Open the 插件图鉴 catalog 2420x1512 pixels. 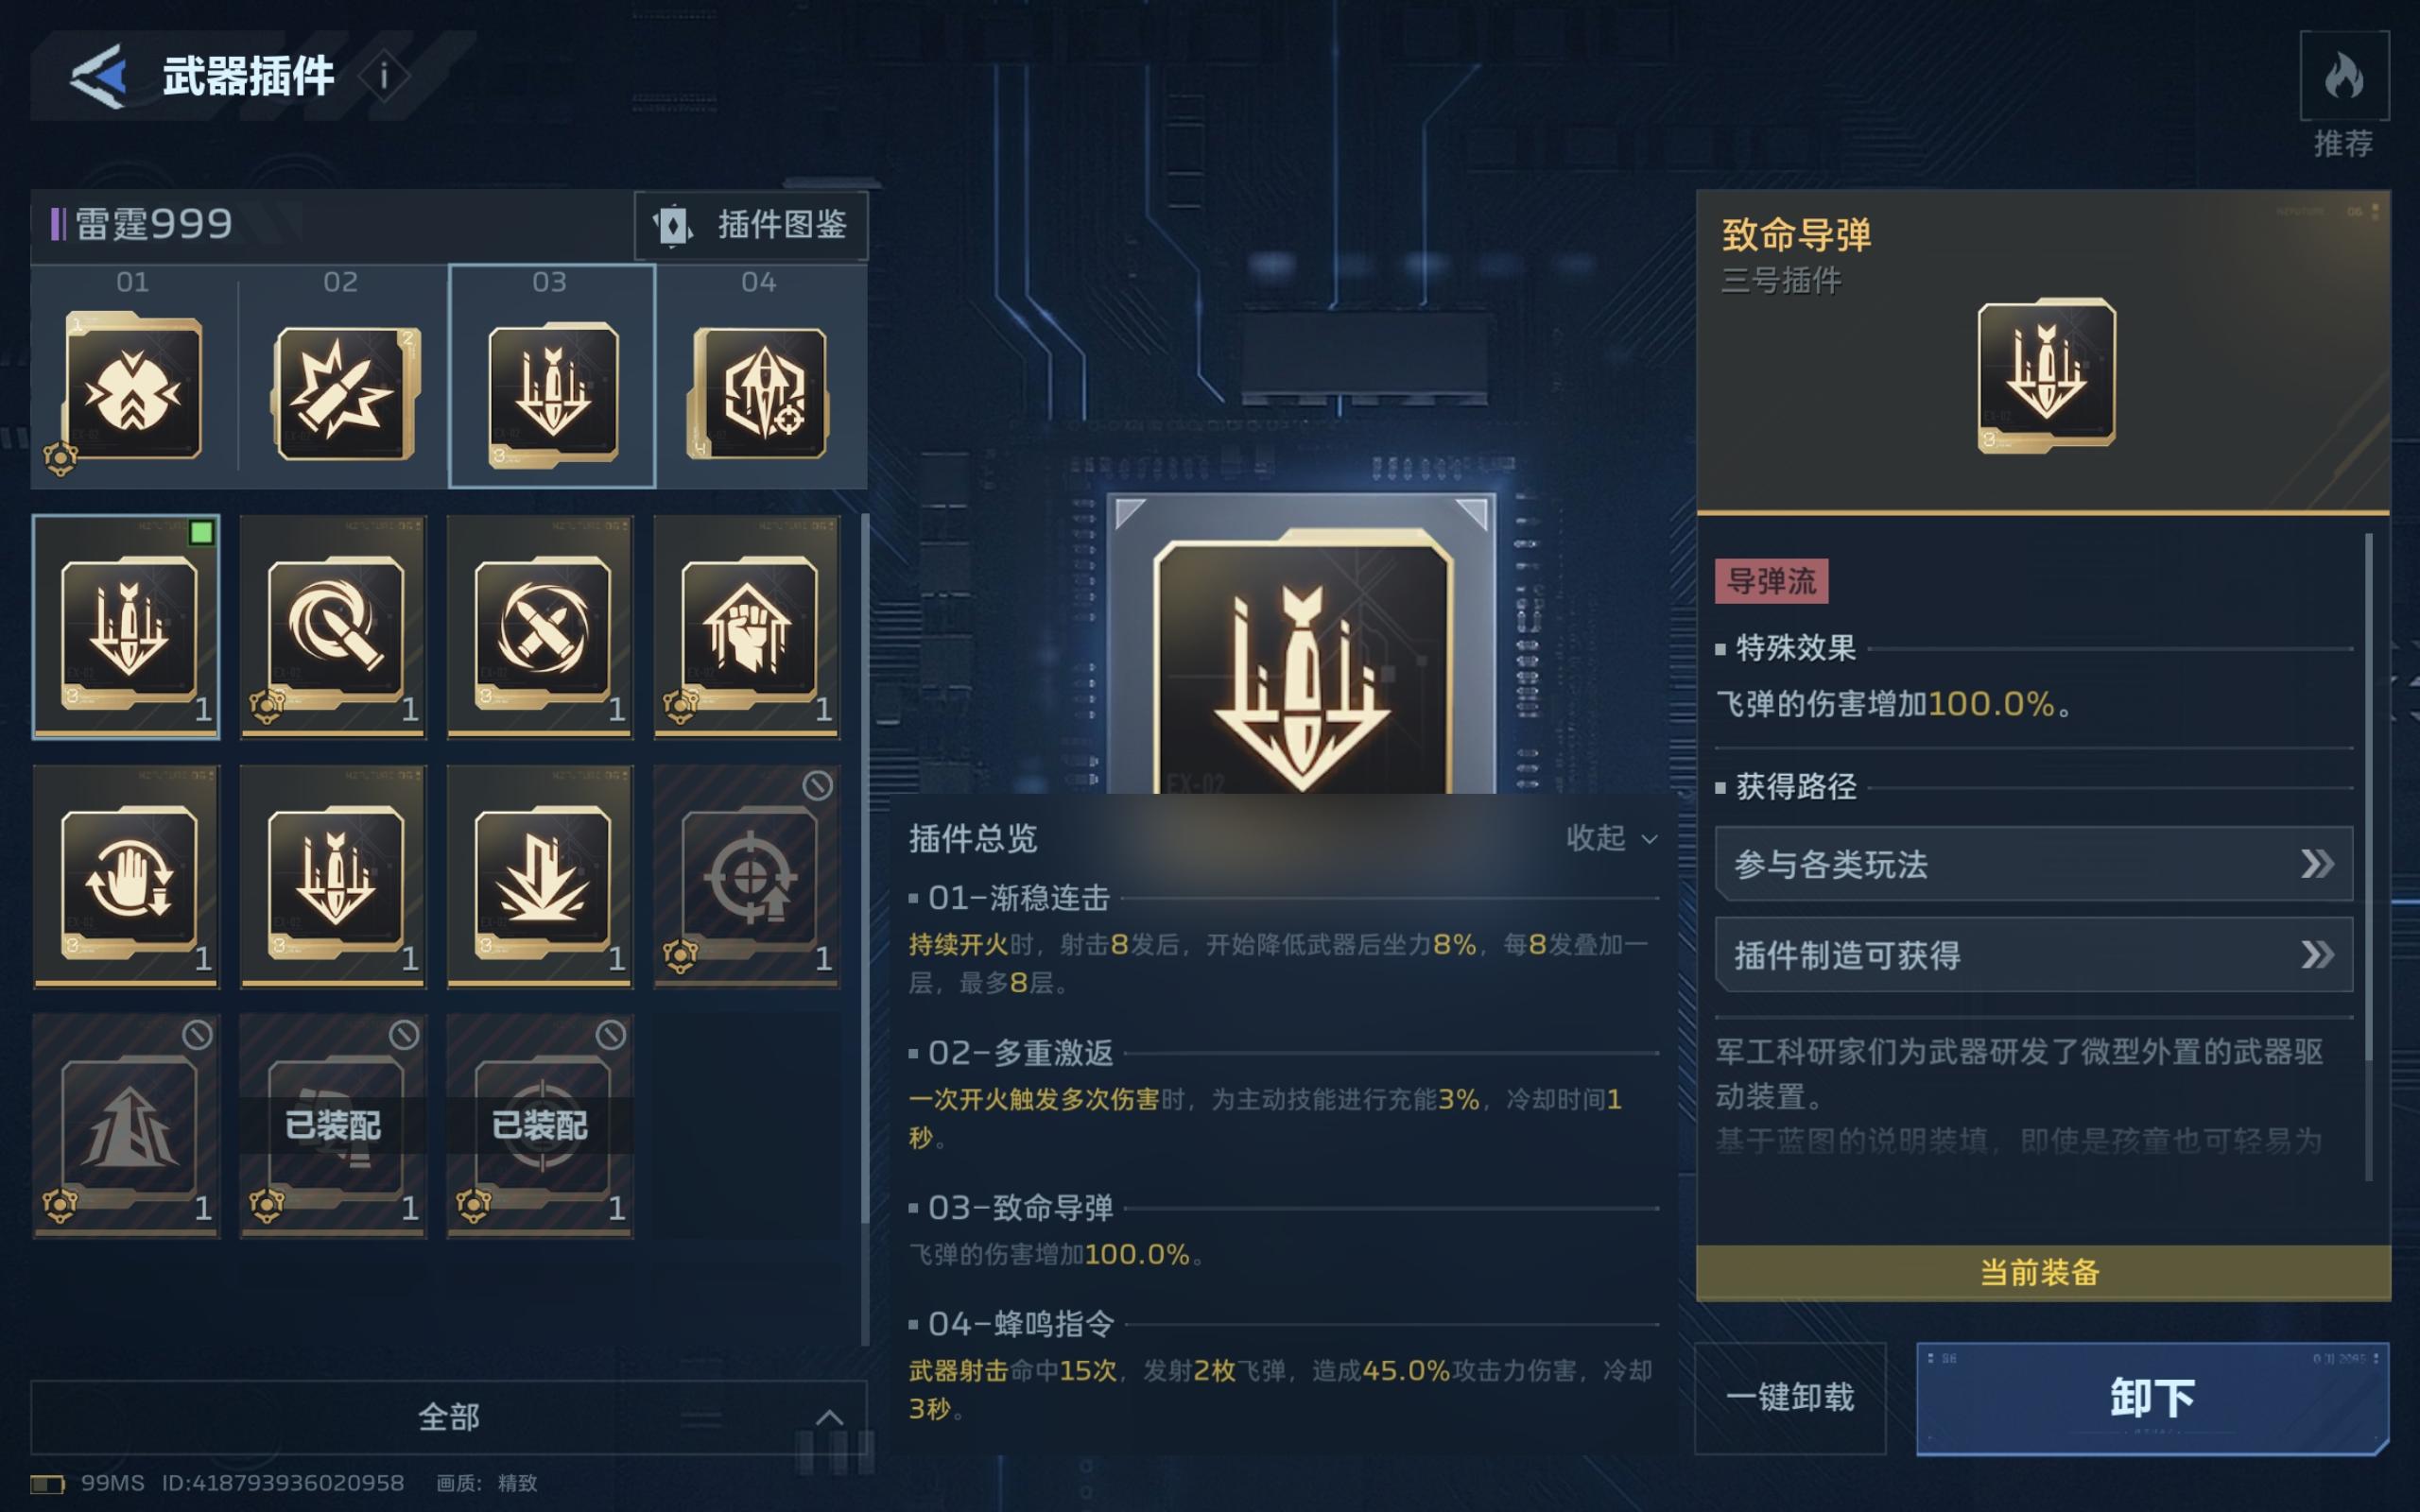pyautogui.click(x=751, y=225)
